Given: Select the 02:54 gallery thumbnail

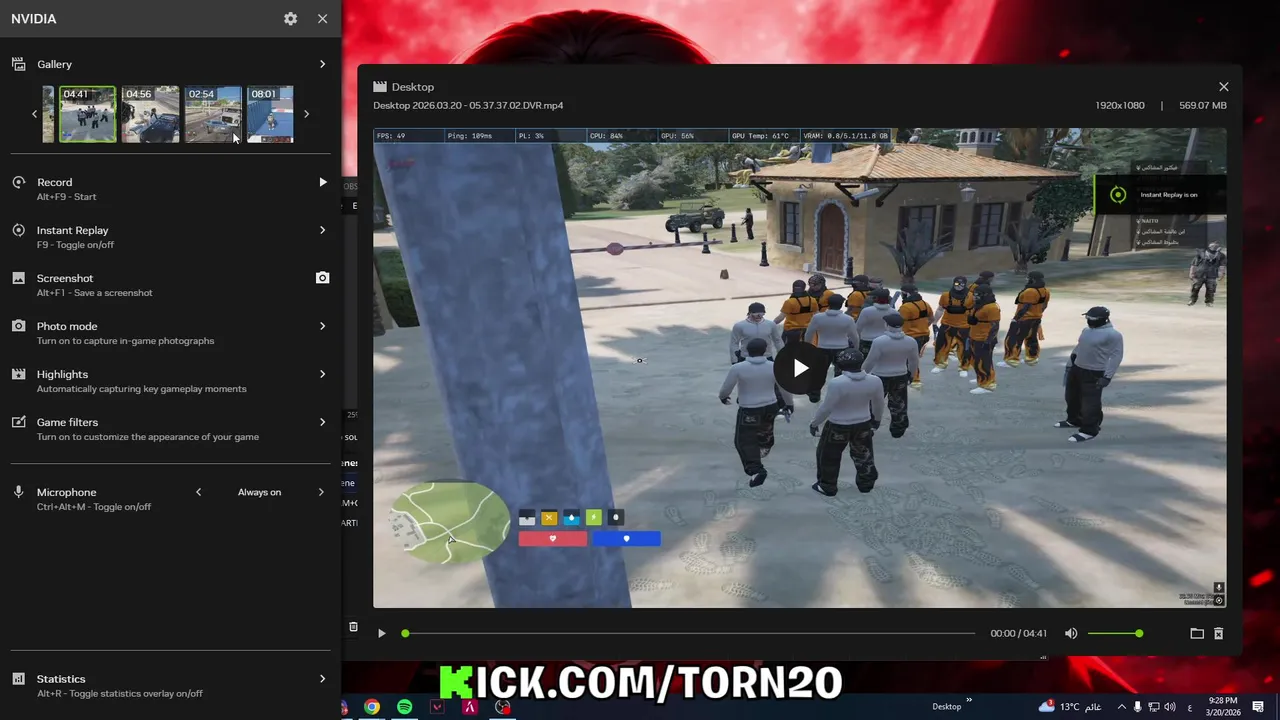Looking at the screenshot, I should tap(213, 114).
